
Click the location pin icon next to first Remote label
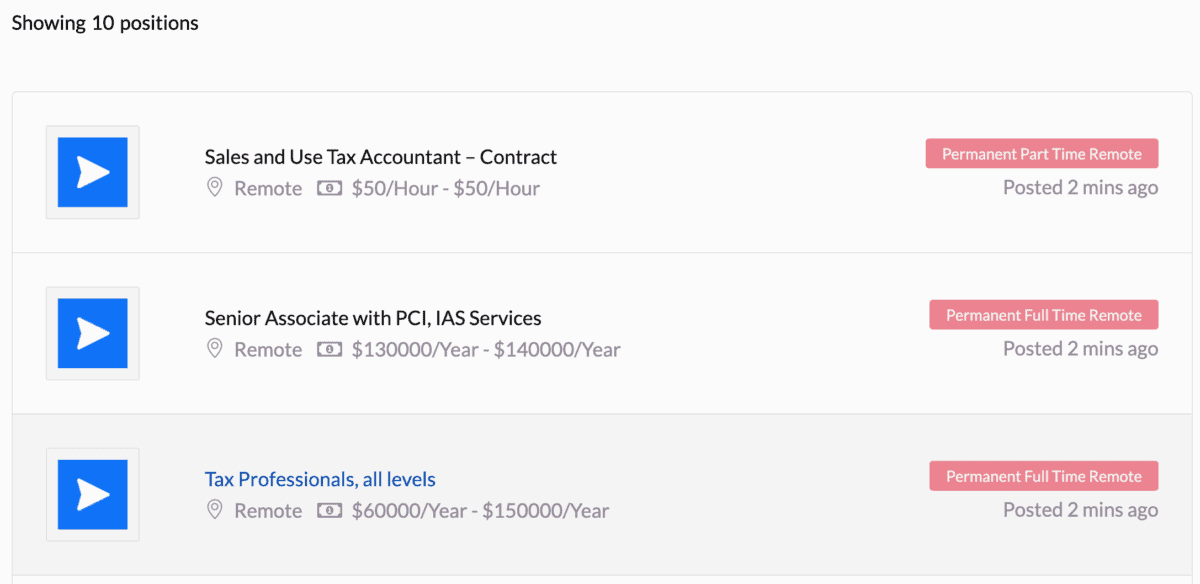click(214, 187)
